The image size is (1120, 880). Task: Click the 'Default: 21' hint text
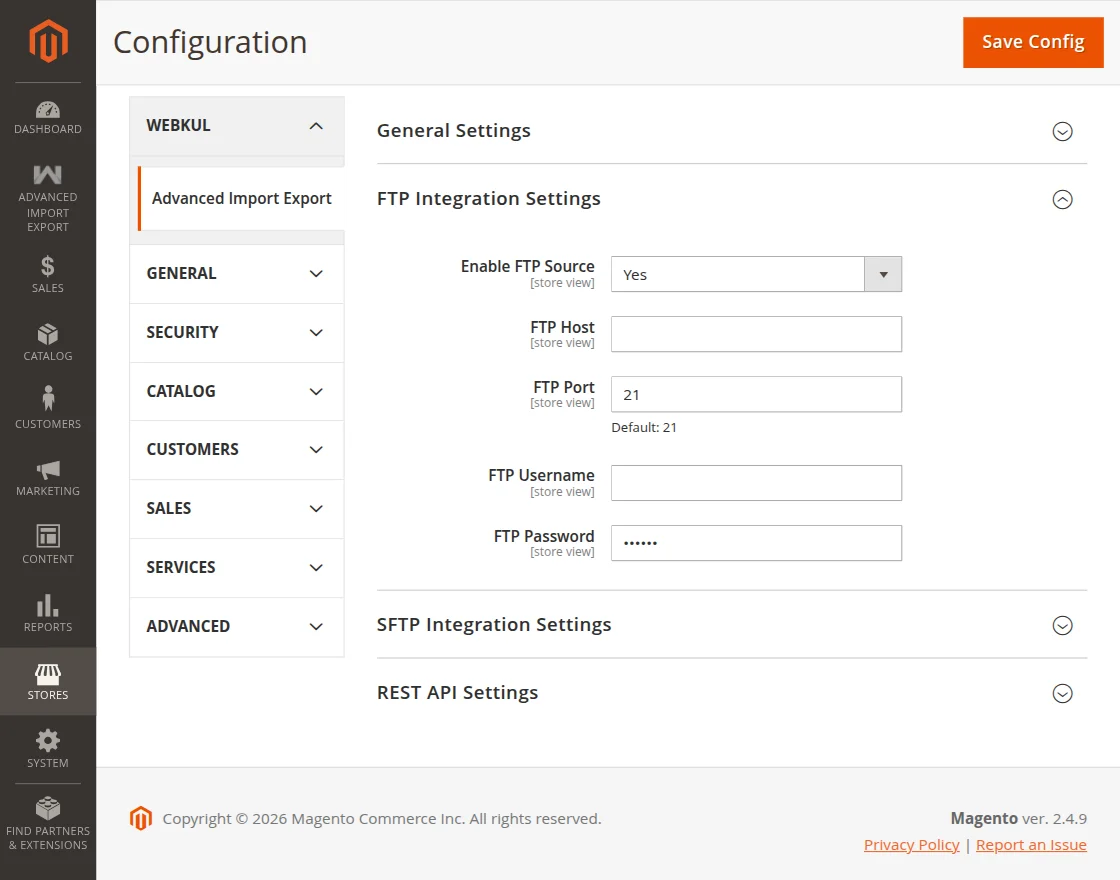644,427
